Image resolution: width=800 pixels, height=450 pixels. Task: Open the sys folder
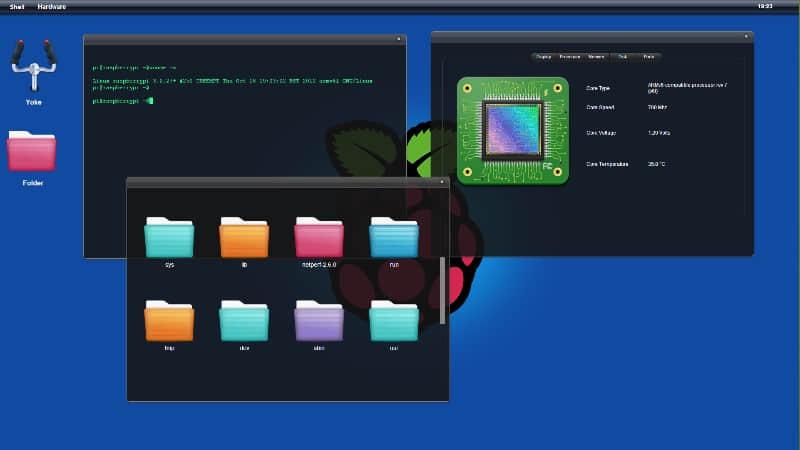point(169,238)
